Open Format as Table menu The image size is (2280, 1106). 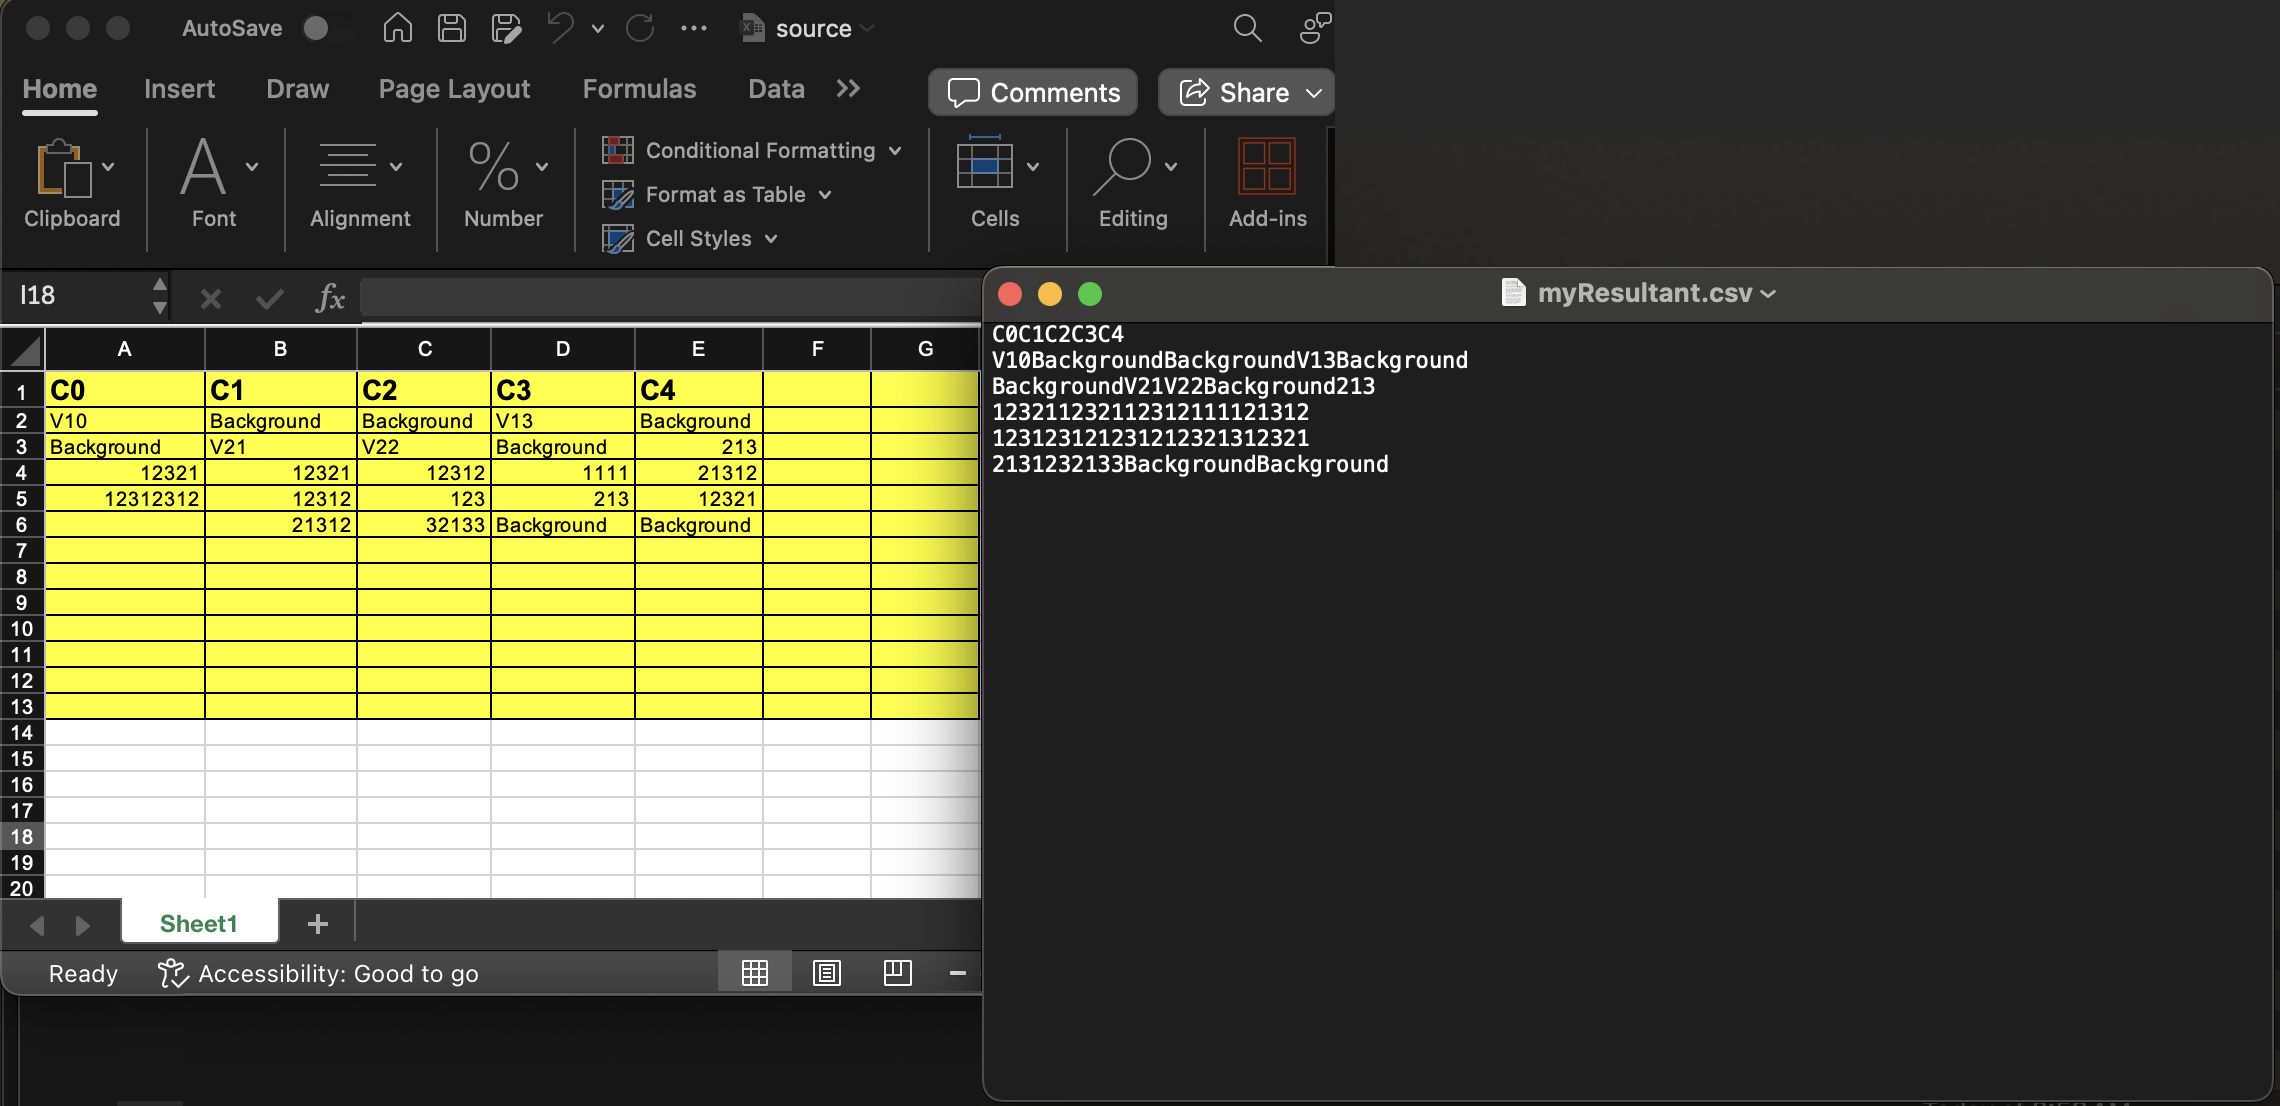[717, 194]
